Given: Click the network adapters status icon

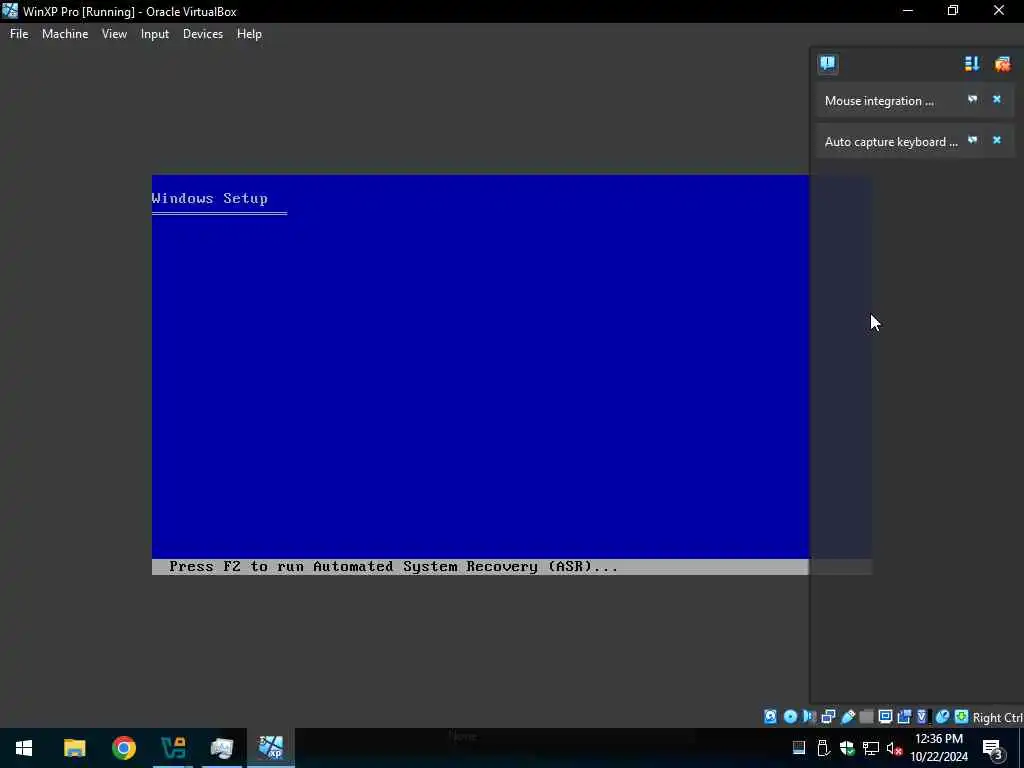Looking at the screenshot, I should (x=828, y=717).
